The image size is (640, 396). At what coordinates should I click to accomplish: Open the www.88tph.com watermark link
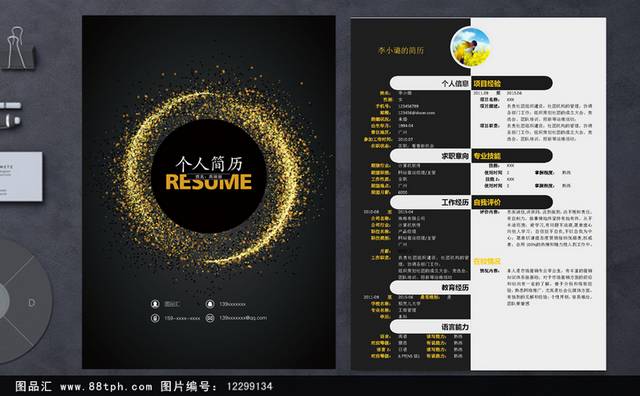106,386
